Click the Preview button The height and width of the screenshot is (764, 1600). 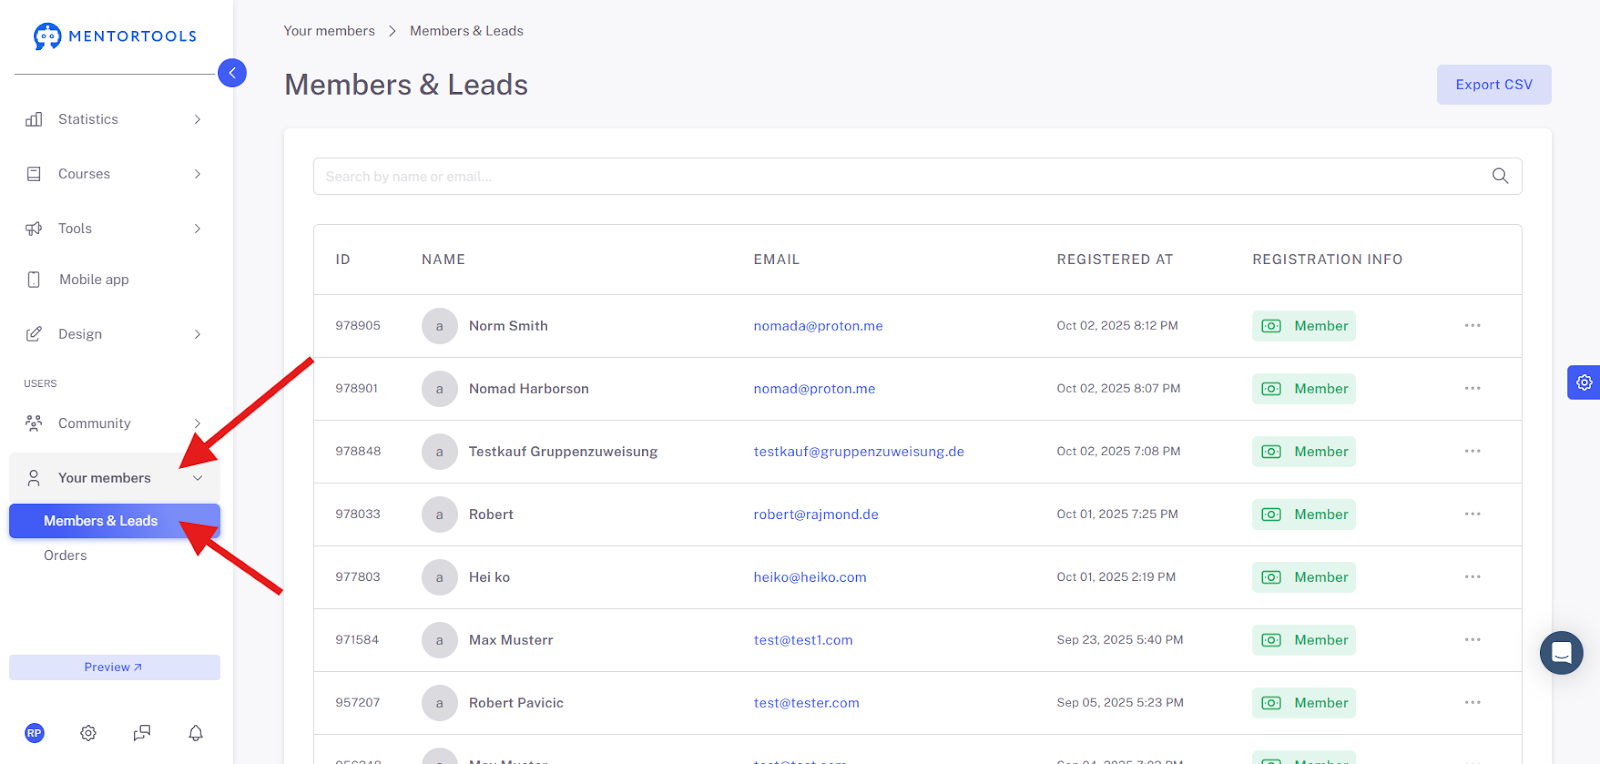click(x=115, y=667)
